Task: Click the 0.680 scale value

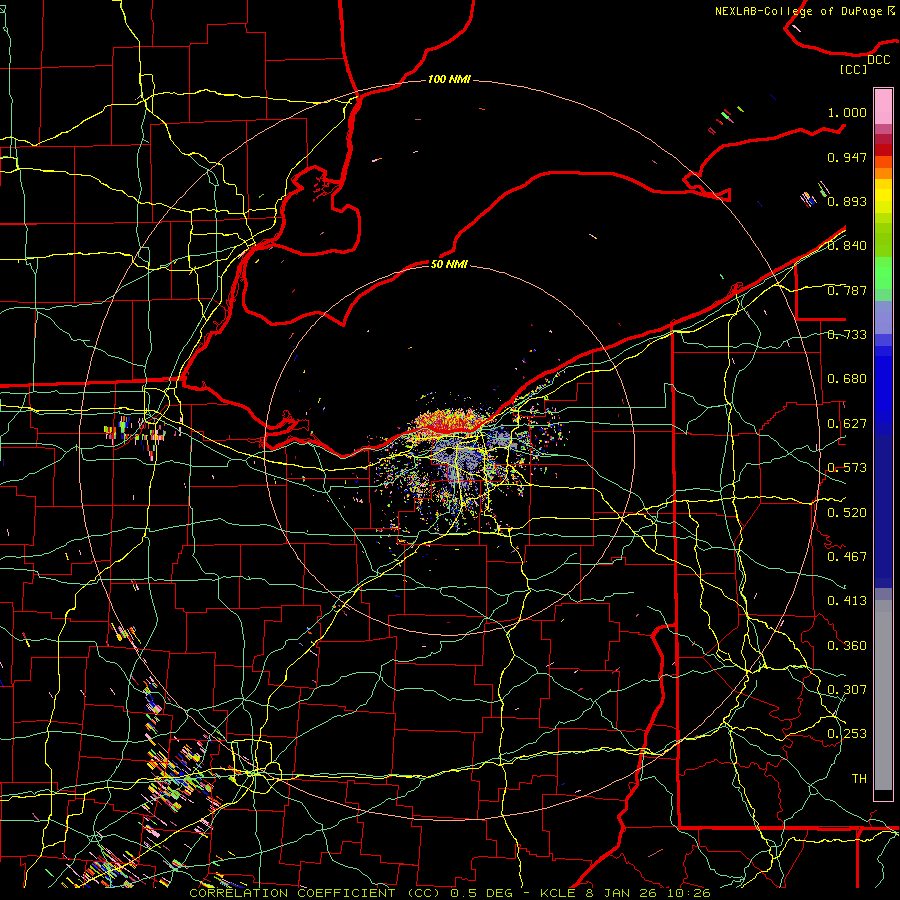Action: pyautogui.click(x=847, y=379)
